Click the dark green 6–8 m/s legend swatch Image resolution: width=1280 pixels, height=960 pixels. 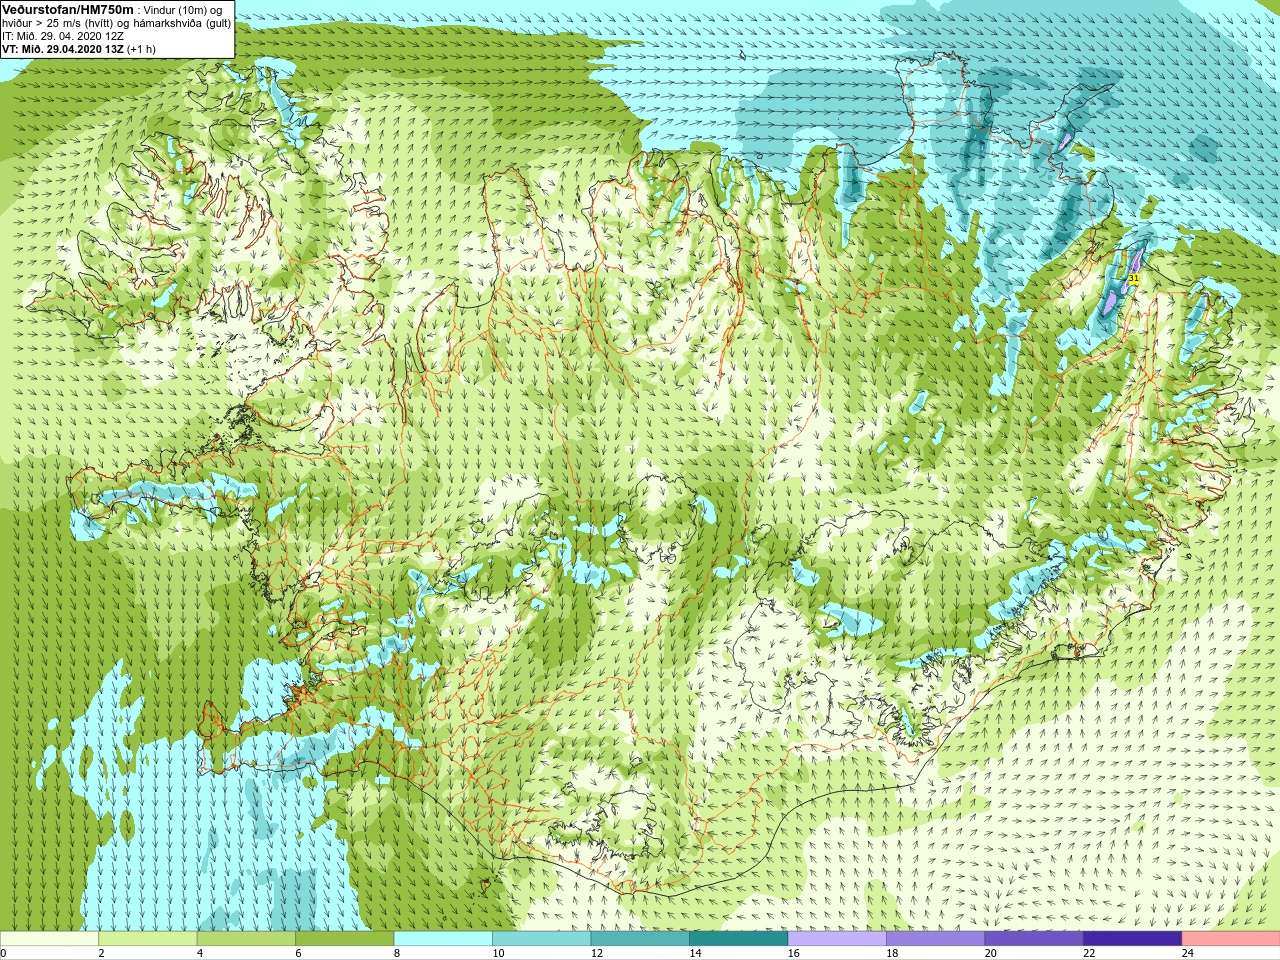point(345,939)
